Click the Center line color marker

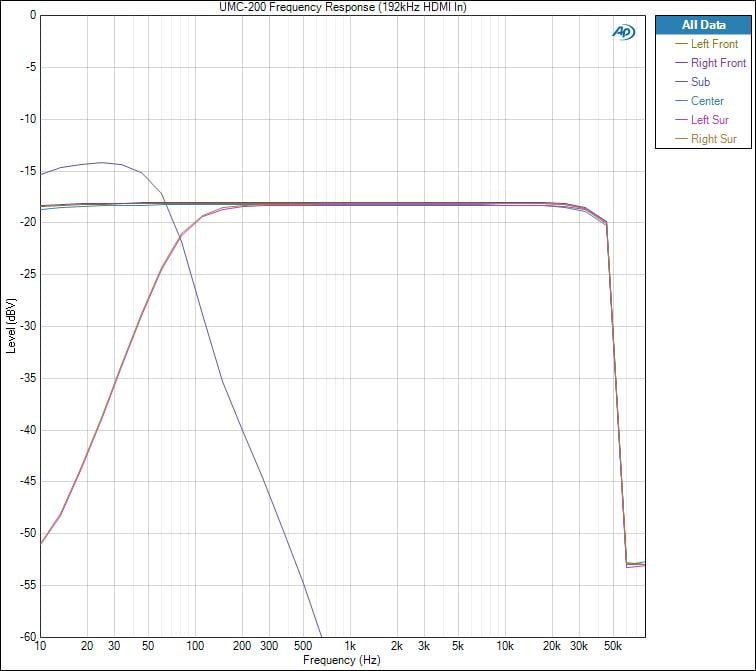click(682, 101)
